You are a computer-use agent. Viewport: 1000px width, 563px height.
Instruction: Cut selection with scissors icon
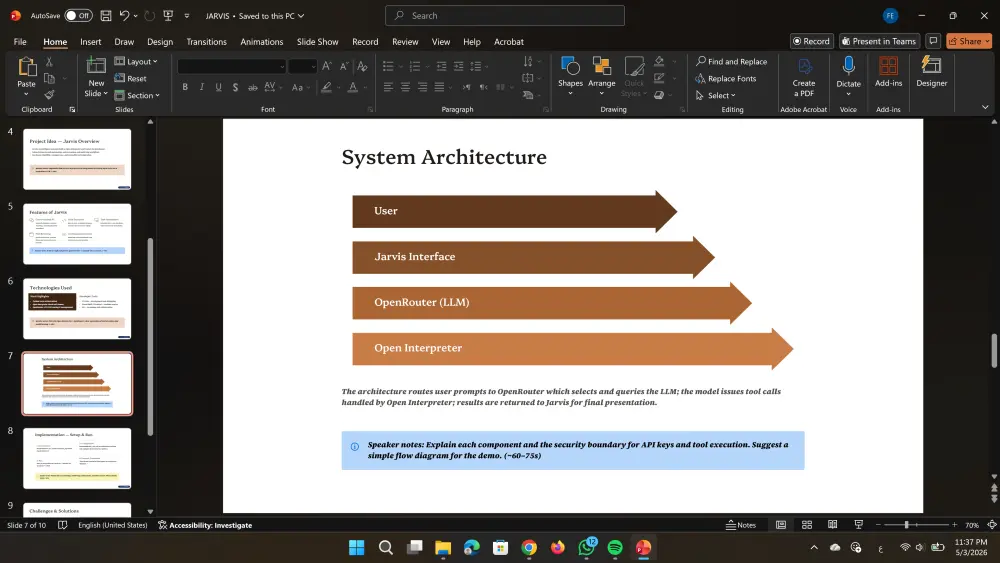pos(49,62)
